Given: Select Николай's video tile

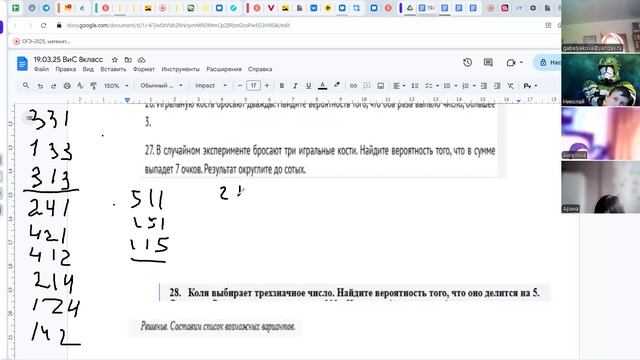Looking at the screenshot, I should point(600,80).
